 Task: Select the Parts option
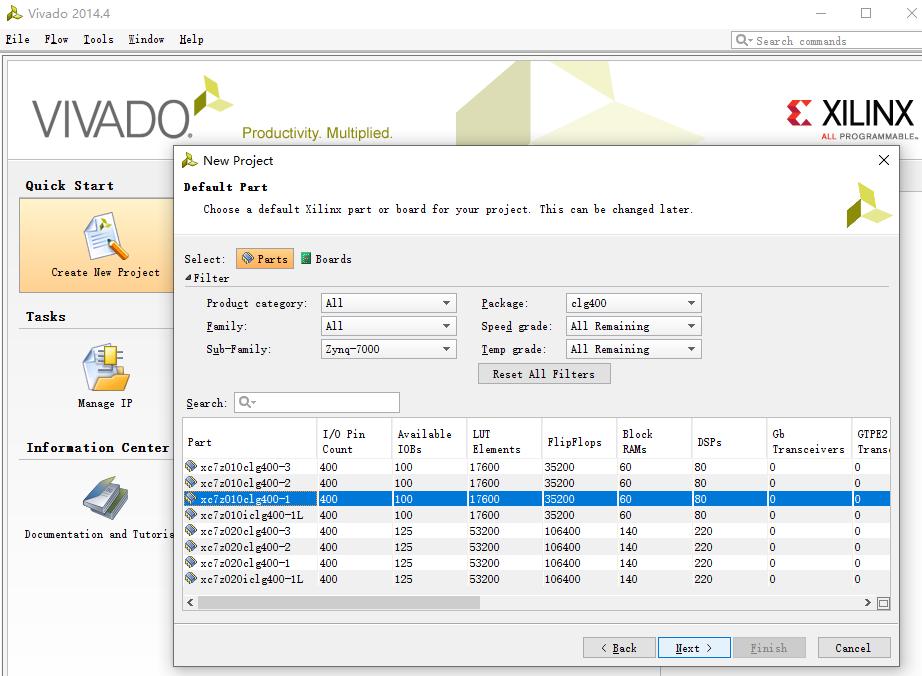point(264,258)
